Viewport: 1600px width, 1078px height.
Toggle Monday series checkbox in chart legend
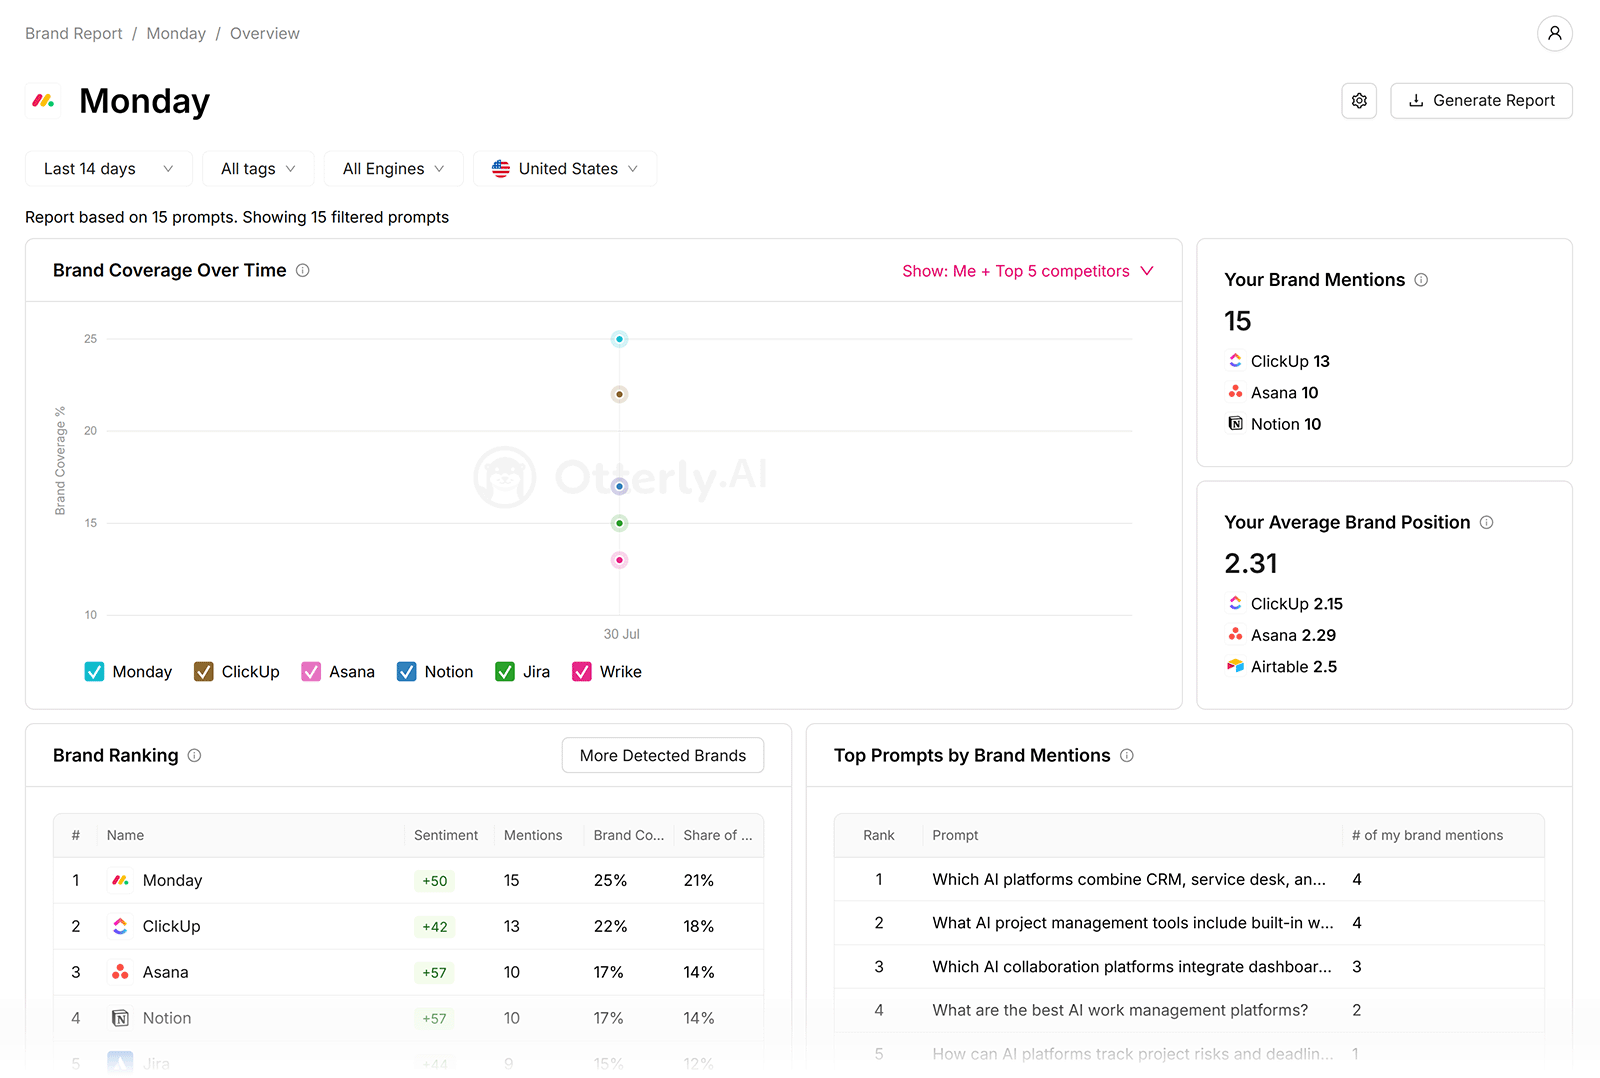[94, 672]
